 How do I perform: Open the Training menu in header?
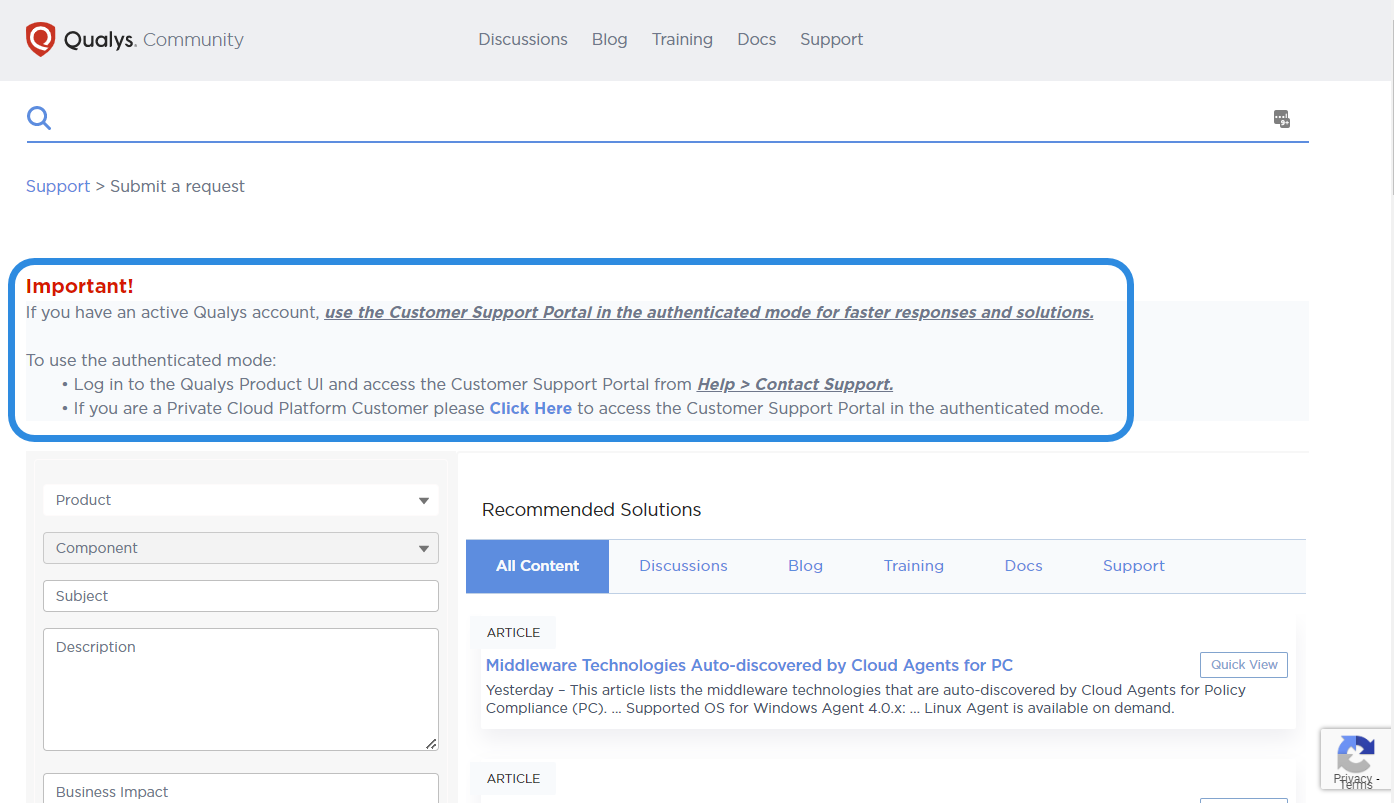click(682, 39)
